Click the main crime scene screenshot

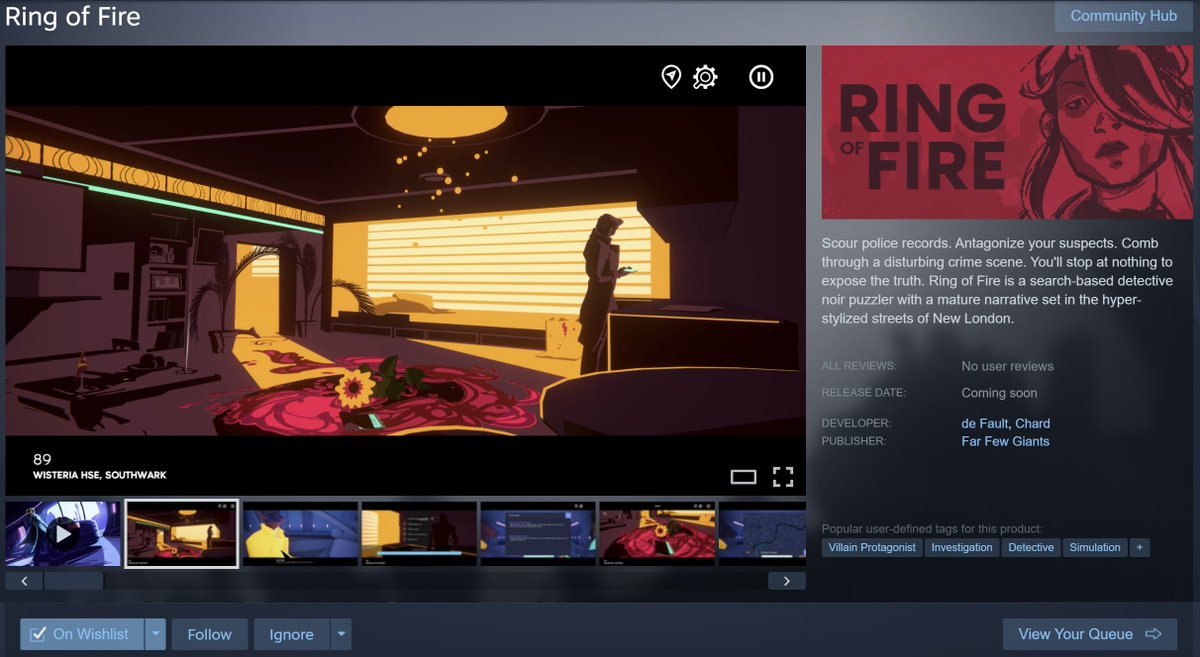click(x=405, y=271)
